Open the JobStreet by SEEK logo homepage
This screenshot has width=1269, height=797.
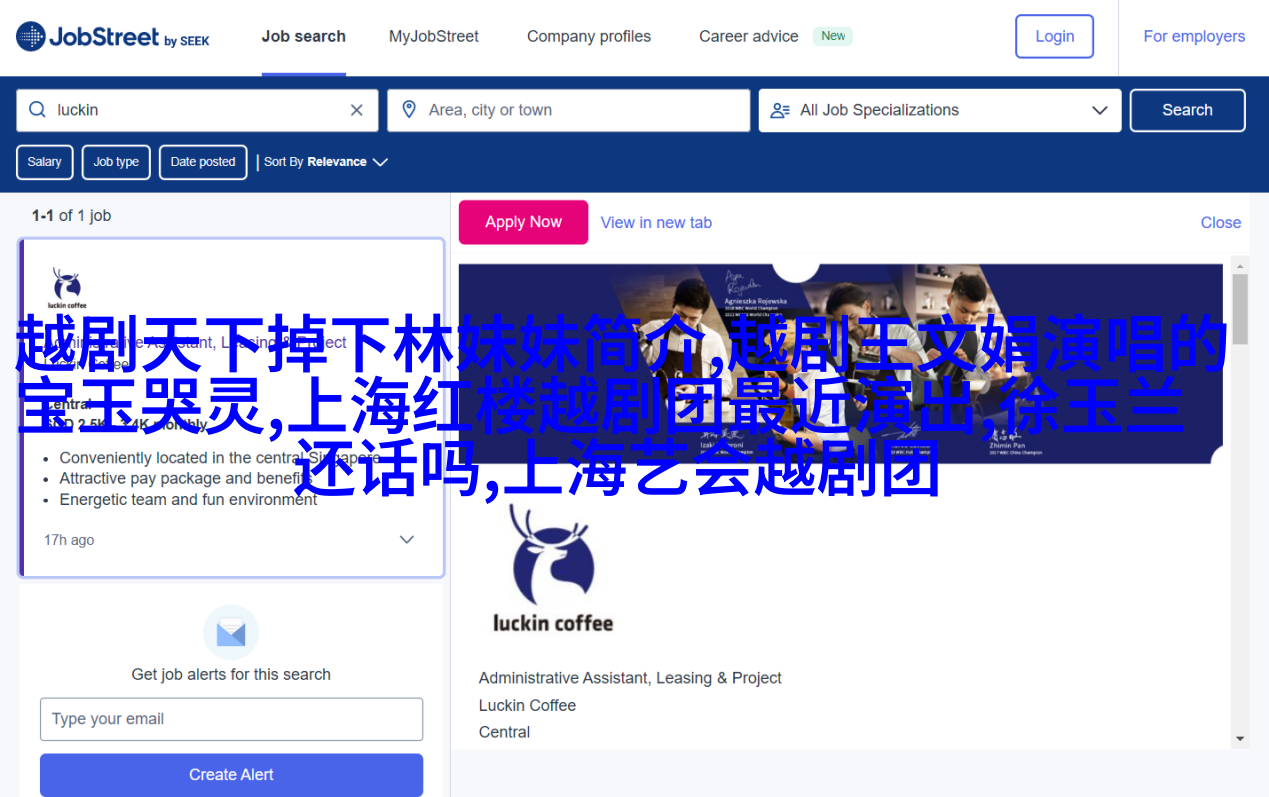click(113, 37)
